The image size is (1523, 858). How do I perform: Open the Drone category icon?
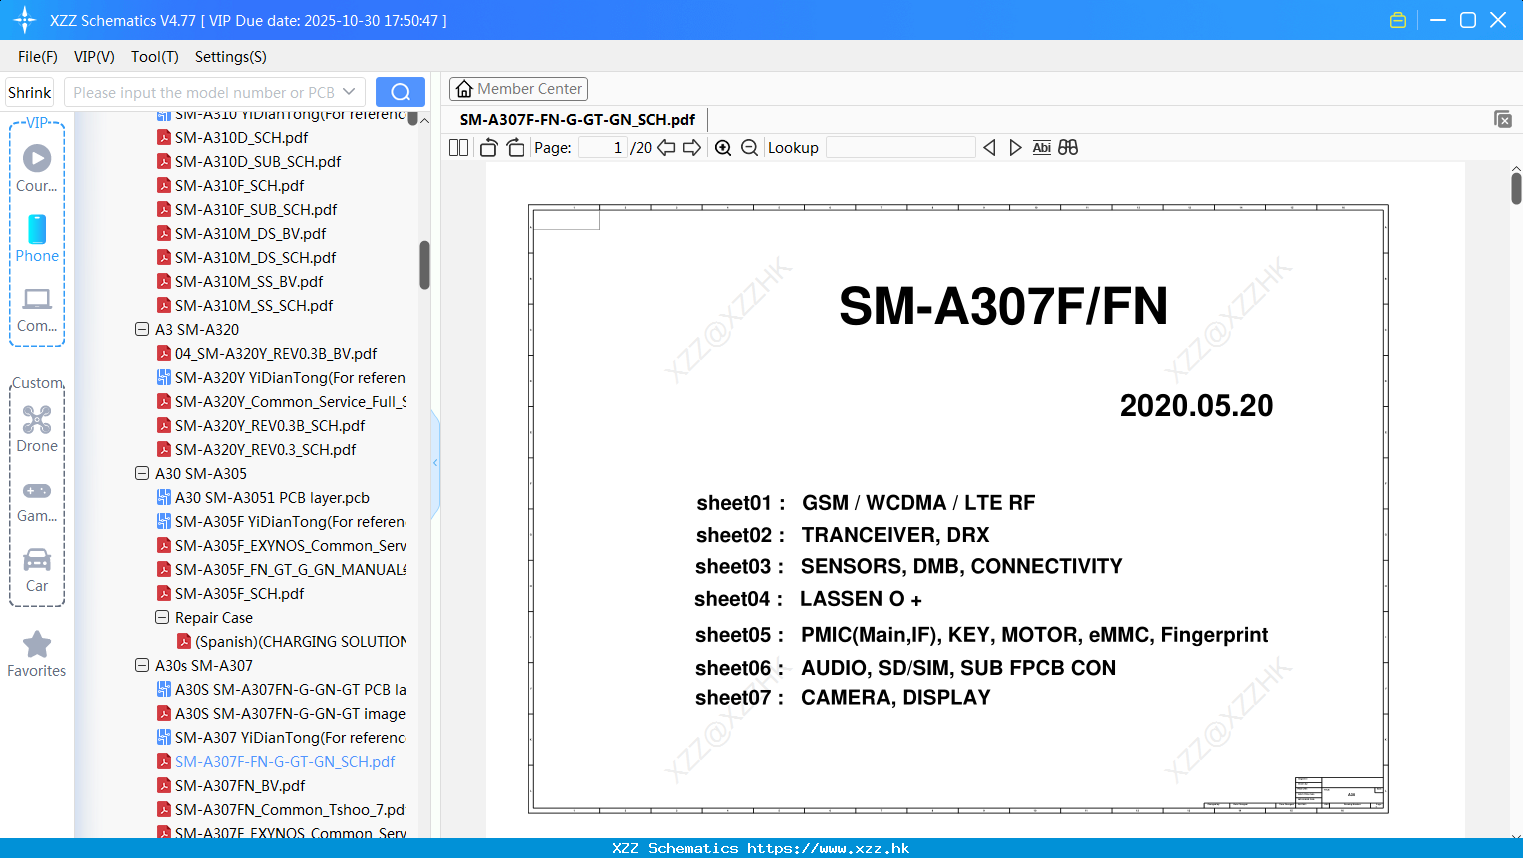coord(37,429)
